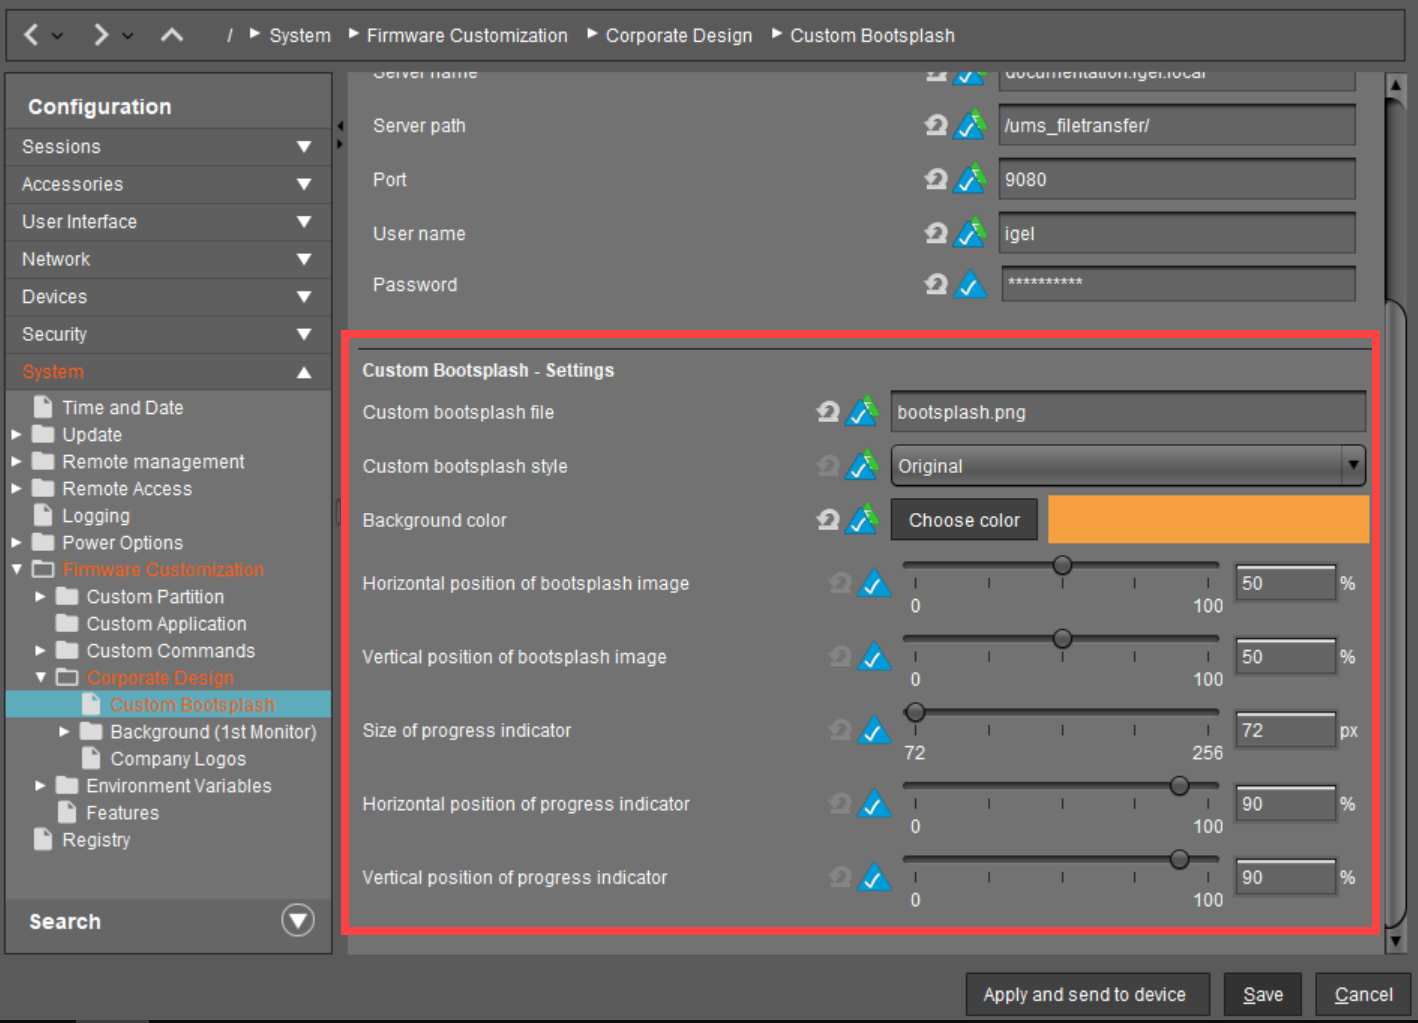The width and height of the screenshot is (1418, 1023).
Task: Click Size of progress indicator slider handle
Action: (x=915, y=712)
